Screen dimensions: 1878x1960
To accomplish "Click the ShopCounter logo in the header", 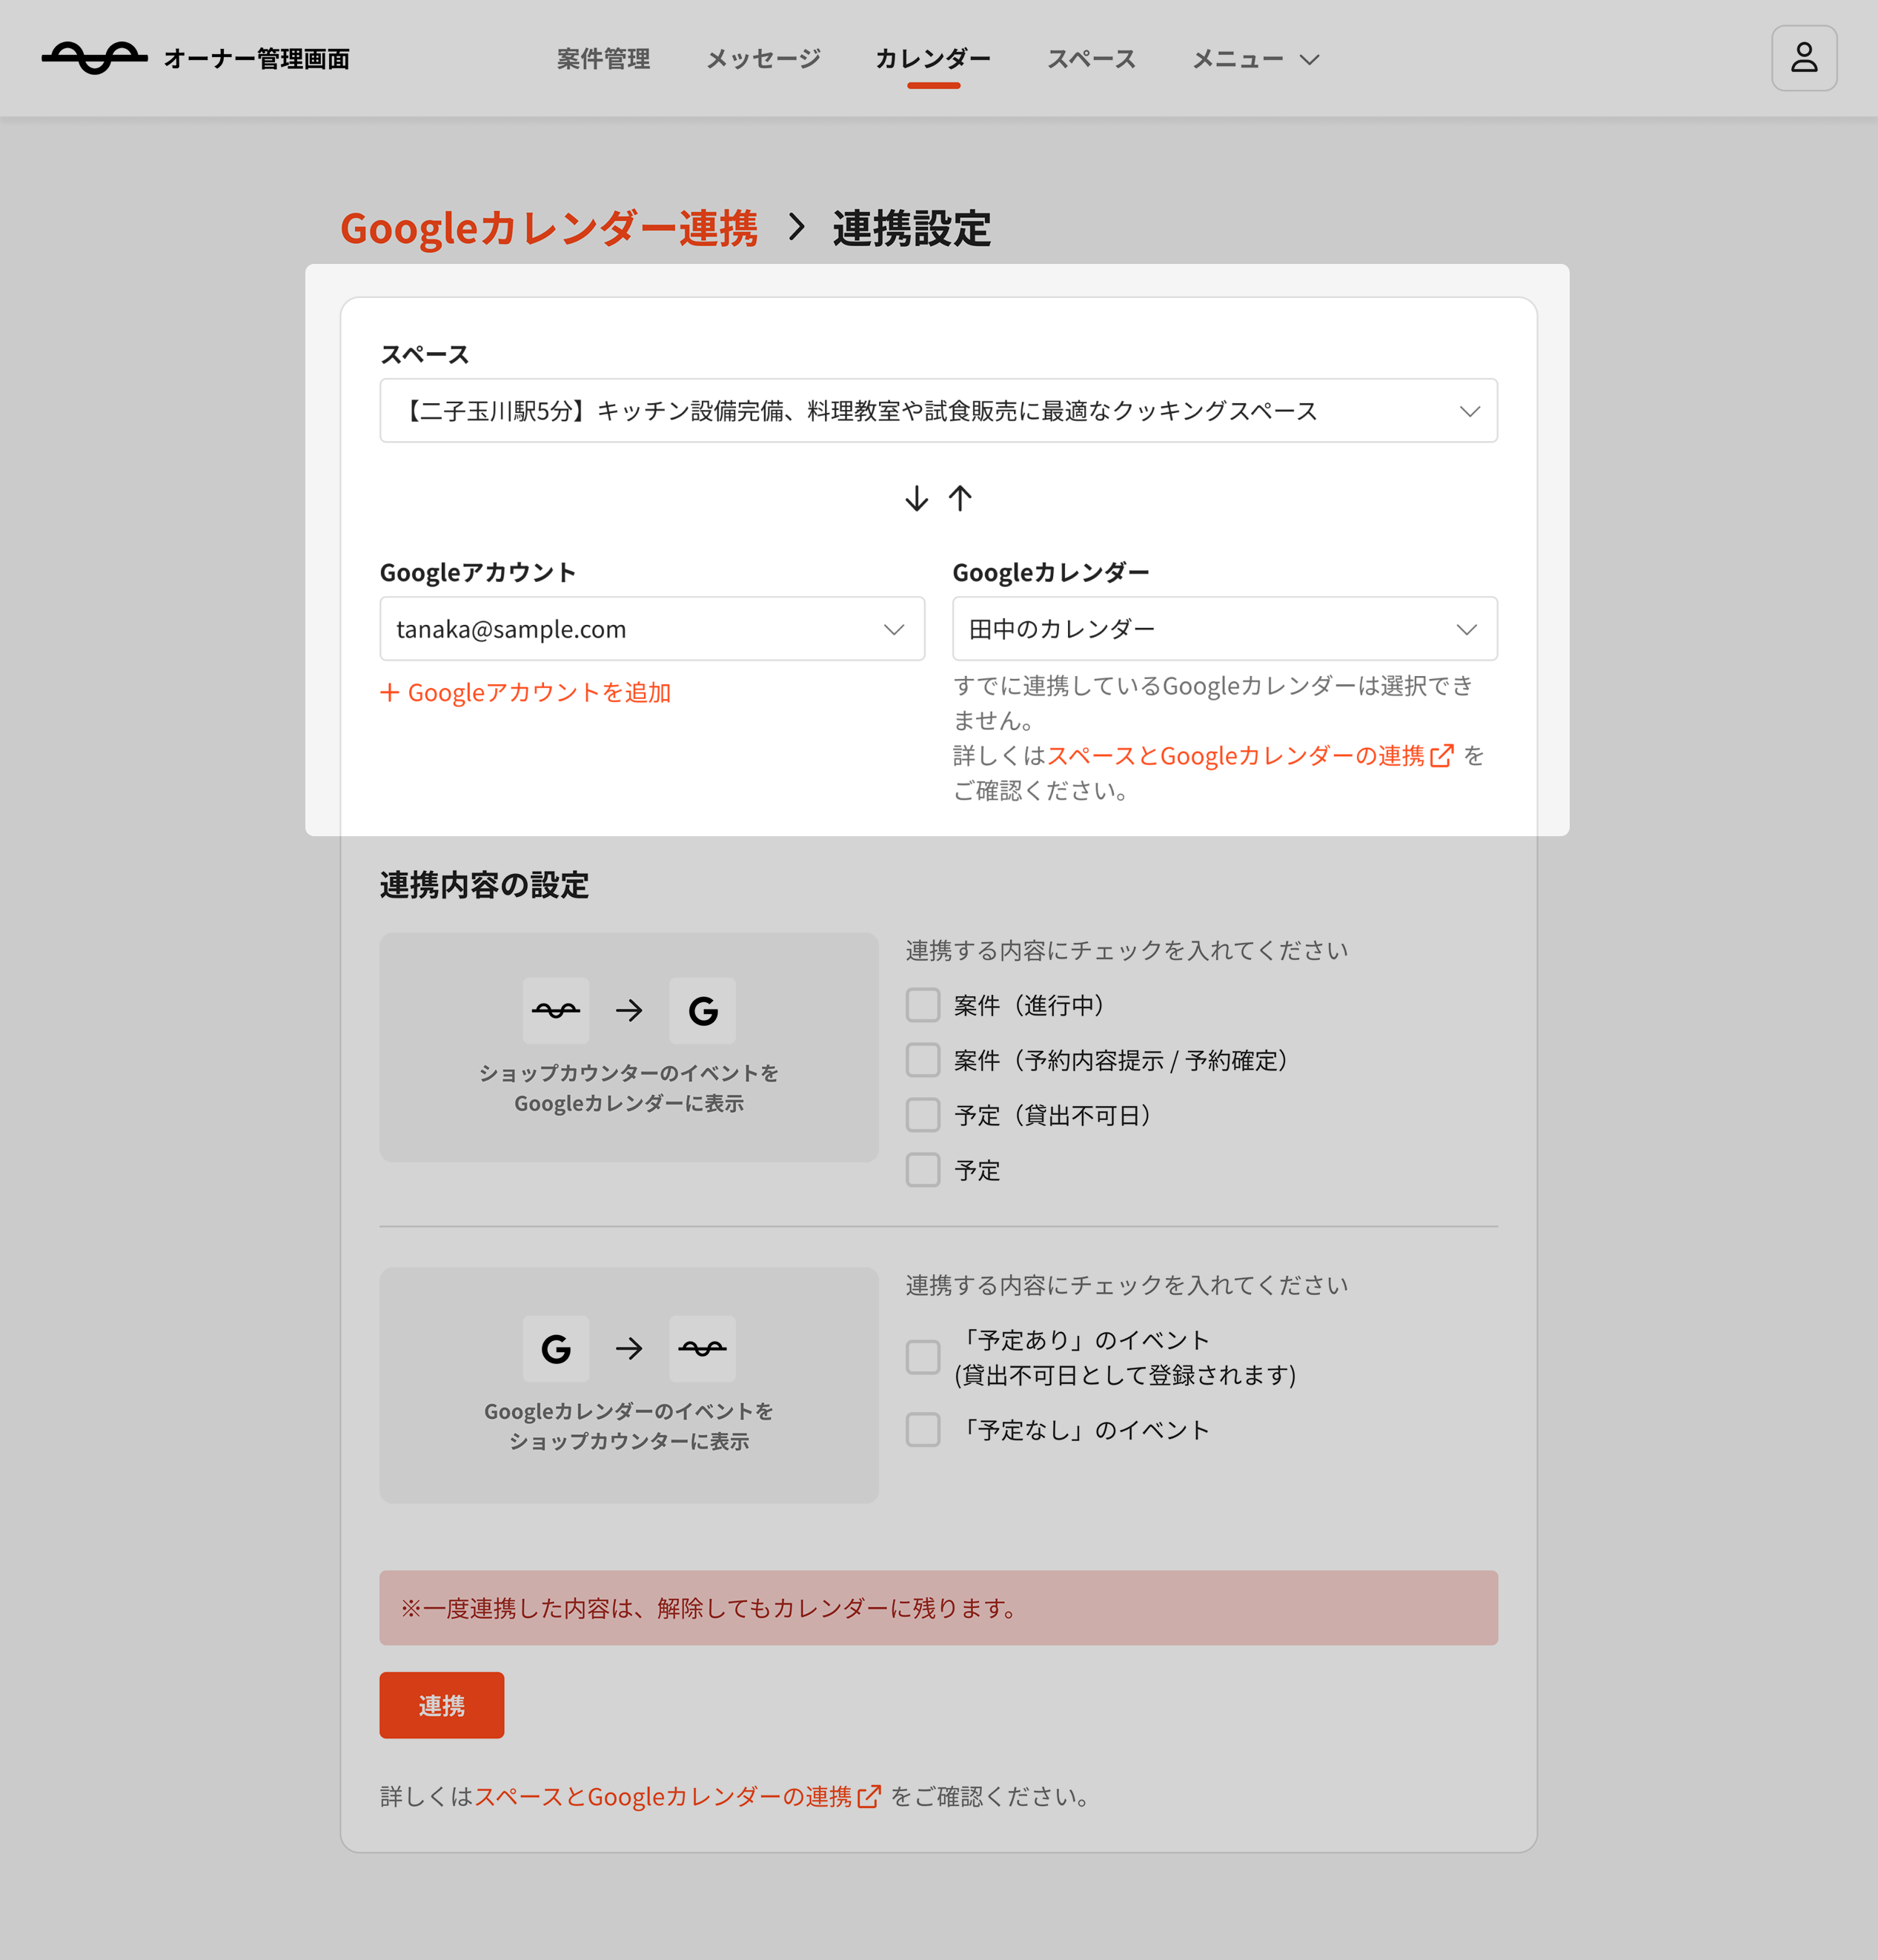I will 95,58.
